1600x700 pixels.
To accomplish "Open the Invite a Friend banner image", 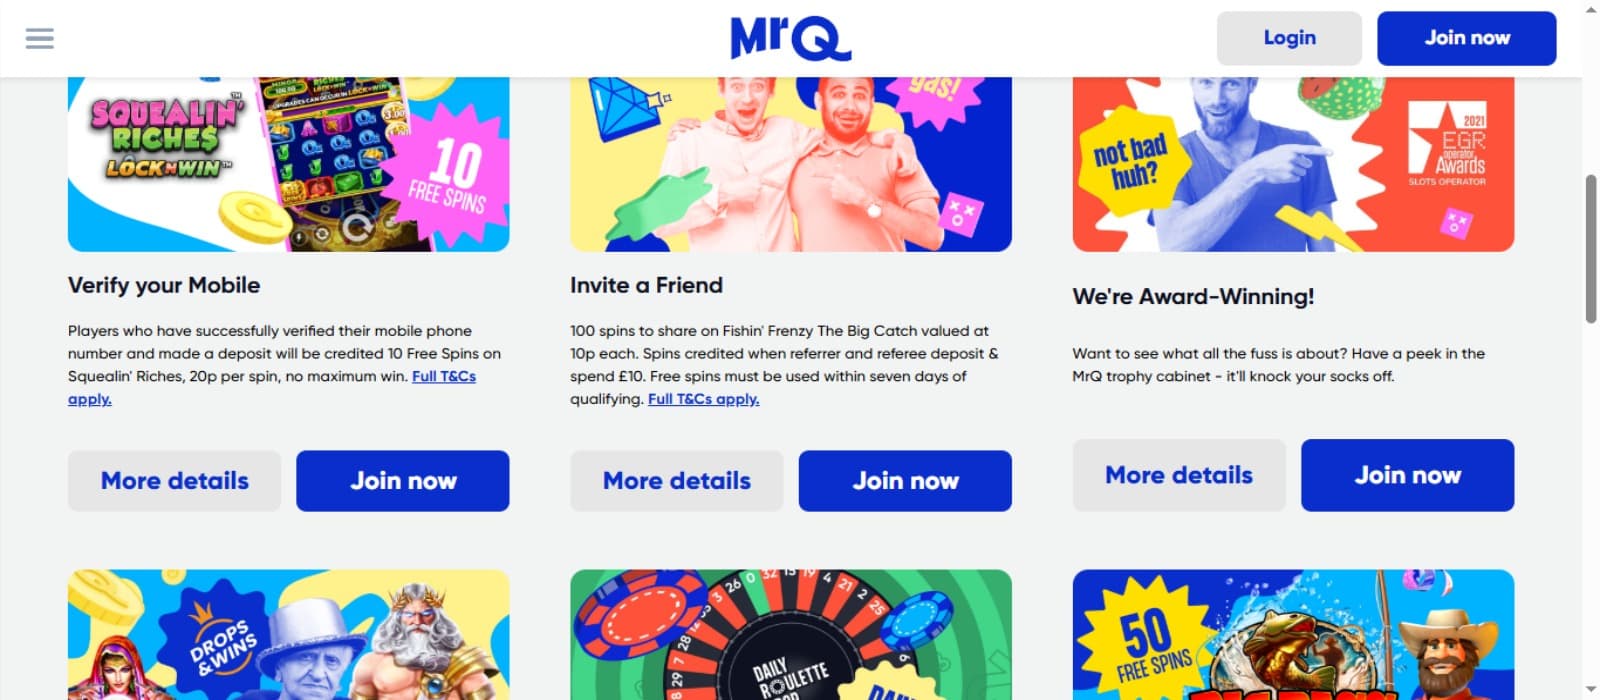I will click(x=790, y=164).
